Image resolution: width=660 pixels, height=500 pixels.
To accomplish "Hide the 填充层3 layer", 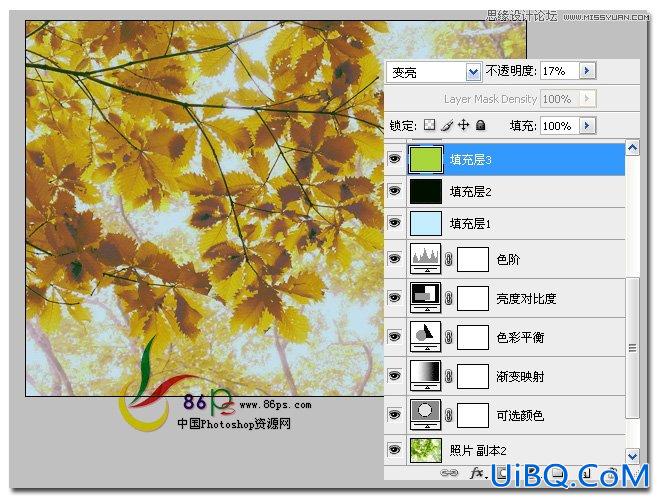I will pyautogui.click(x=394, y=159).
